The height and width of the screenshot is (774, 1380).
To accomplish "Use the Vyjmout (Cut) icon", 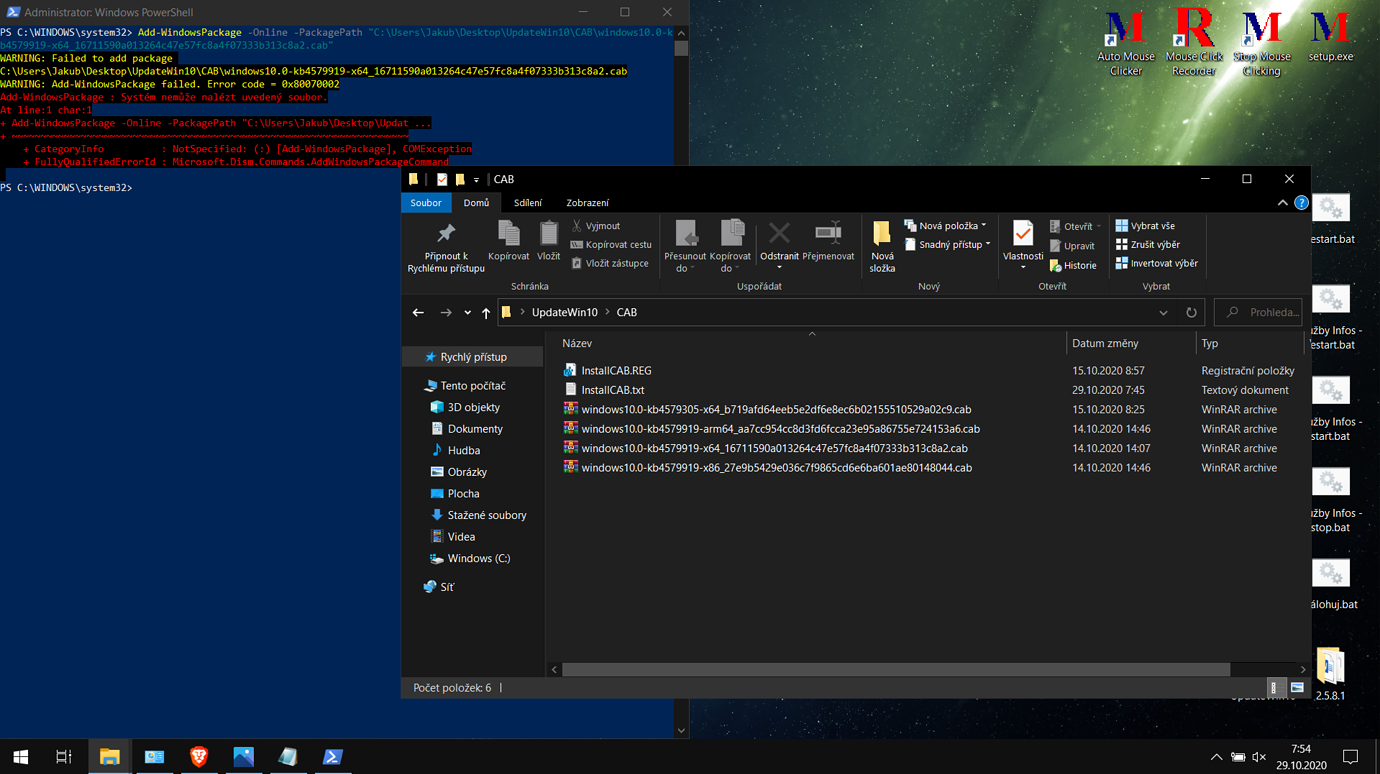I will click(597, 225).
